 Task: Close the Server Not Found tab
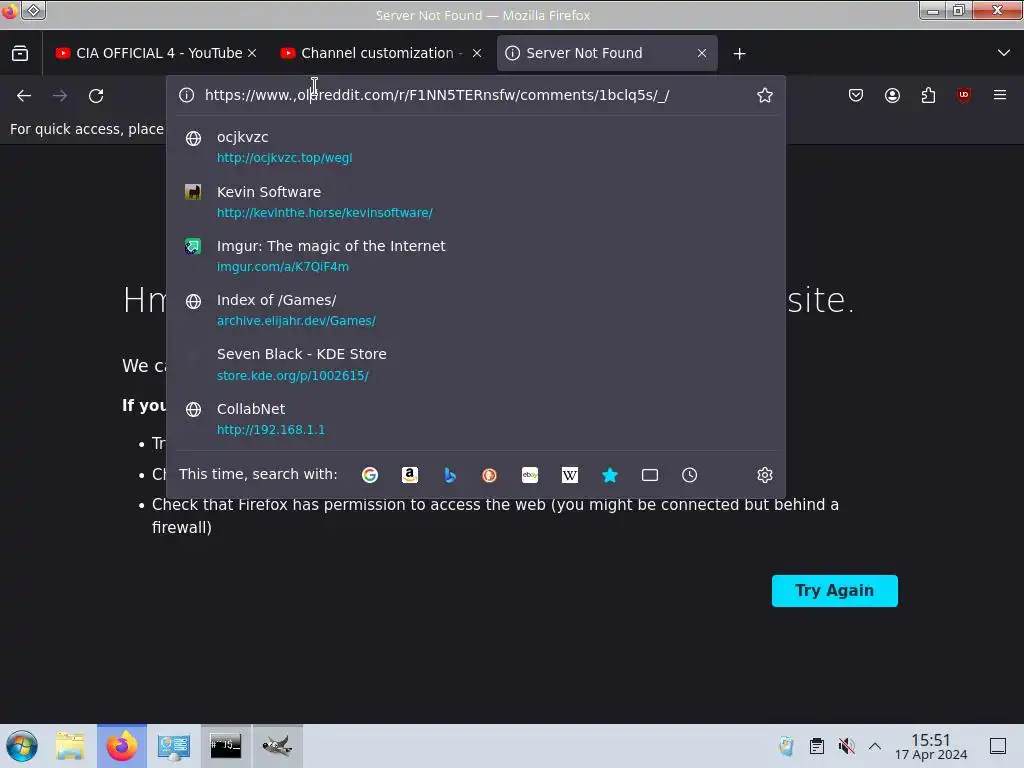click(702, 53)
